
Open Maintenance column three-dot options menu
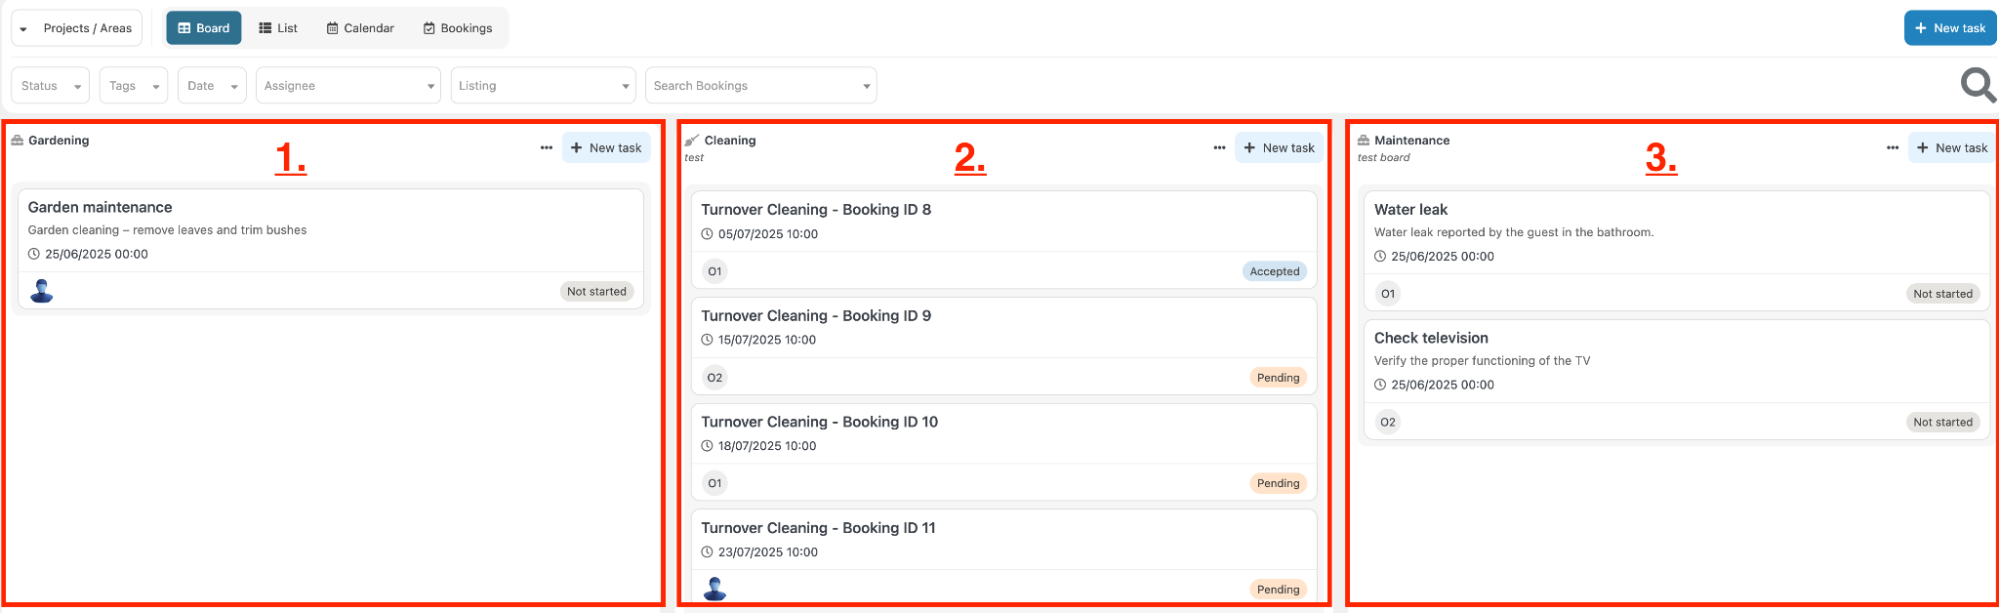pyautogui.click(x=1892, y=148)
